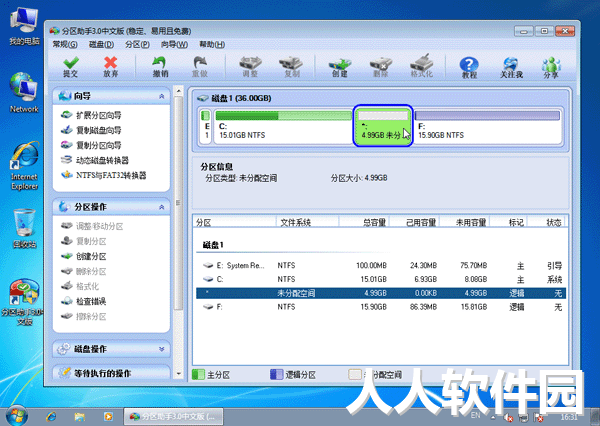Click the green 主分区 legend swatch
This screenshot has height=426, width=600.
click(x=198, y=375)
